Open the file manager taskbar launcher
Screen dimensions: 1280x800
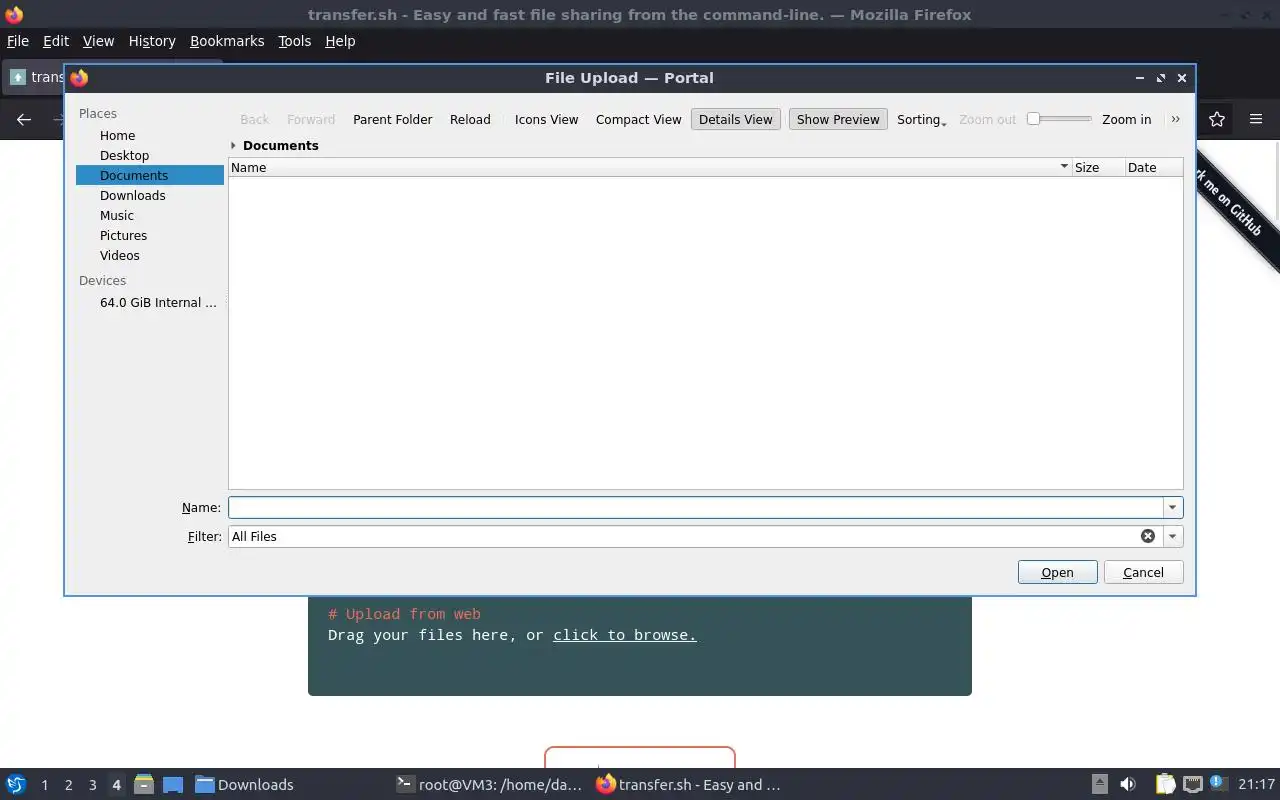(143, 784)
